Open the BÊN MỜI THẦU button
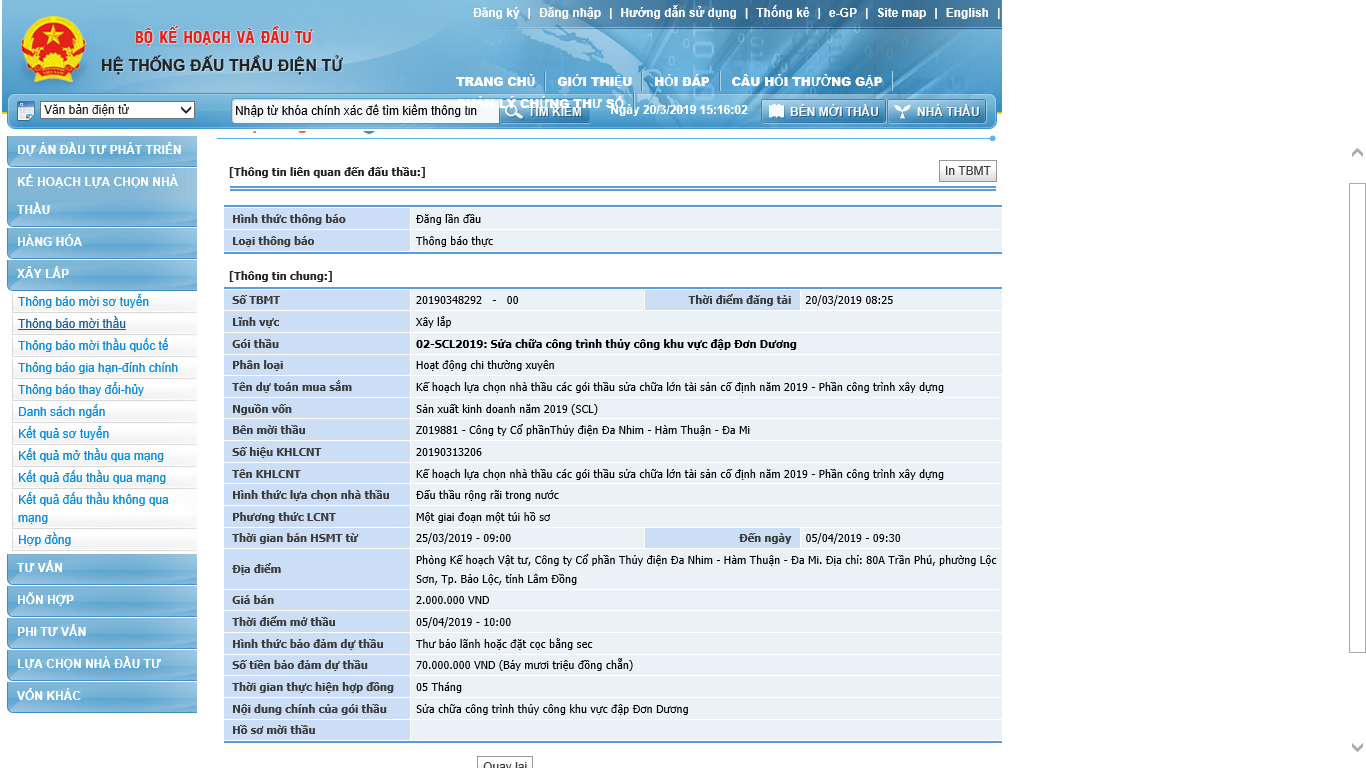1366x768 pixels. tap(824, 111)
